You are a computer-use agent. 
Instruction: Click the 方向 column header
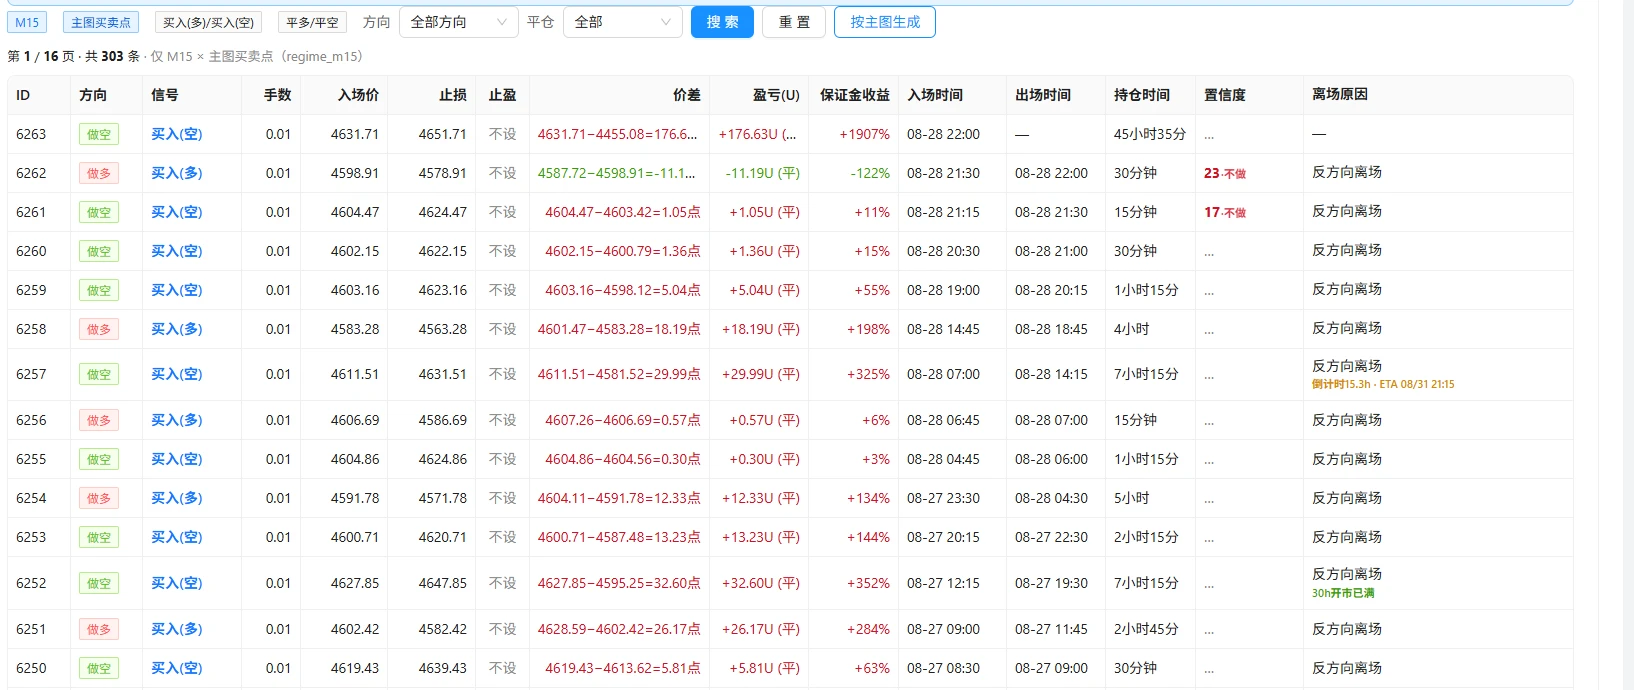pyautogui.click(x=93, y=95)
